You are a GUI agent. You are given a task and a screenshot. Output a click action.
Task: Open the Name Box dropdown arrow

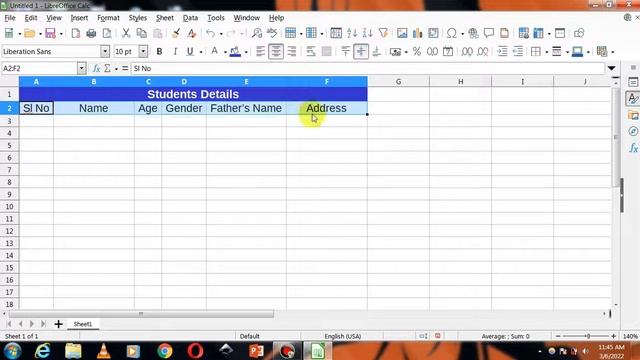(x=81, y=68)
